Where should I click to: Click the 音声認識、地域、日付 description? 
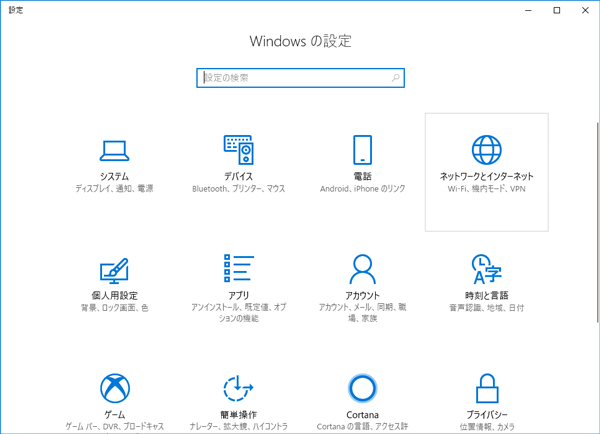[x=486, y=308]
